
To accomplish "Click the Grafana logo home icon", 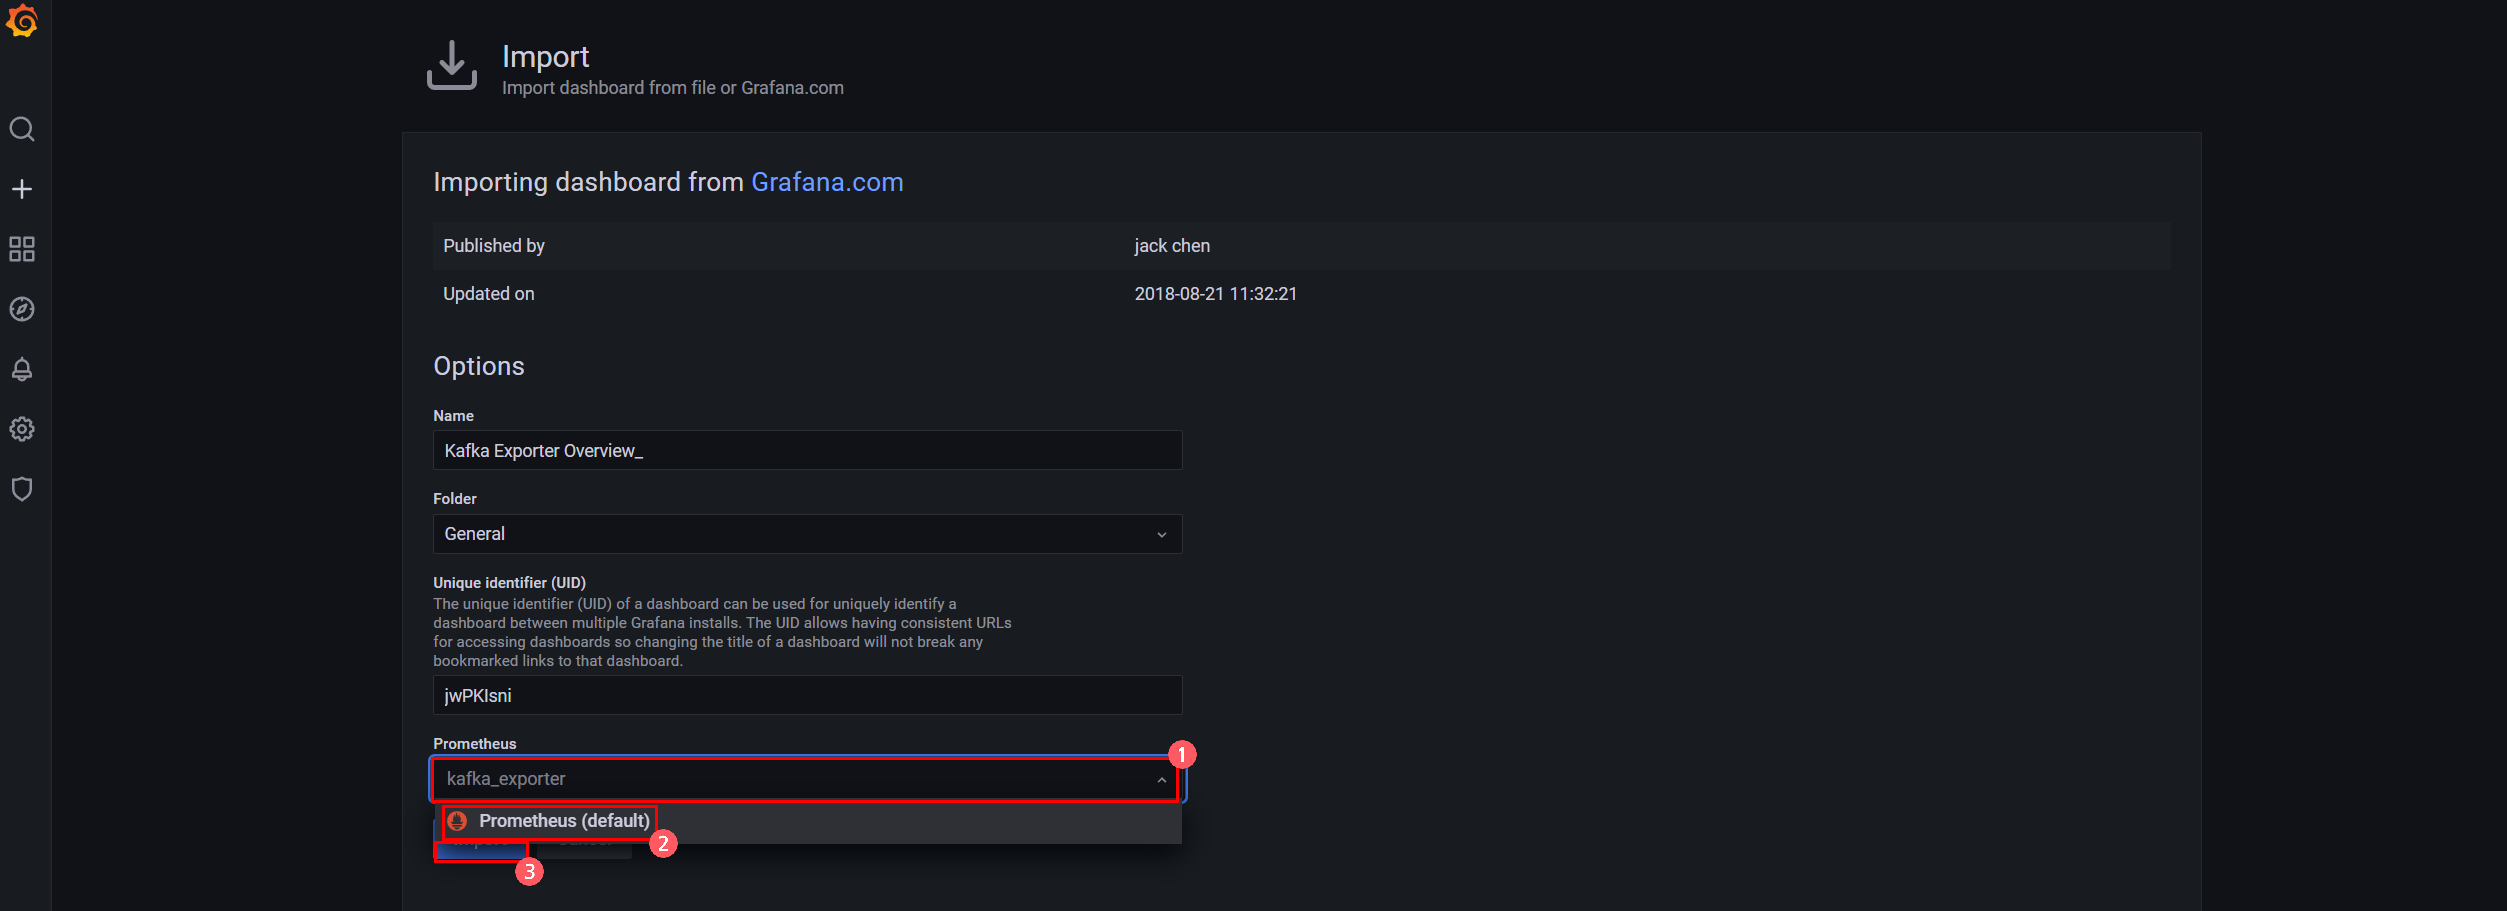I will pos(22,21).
